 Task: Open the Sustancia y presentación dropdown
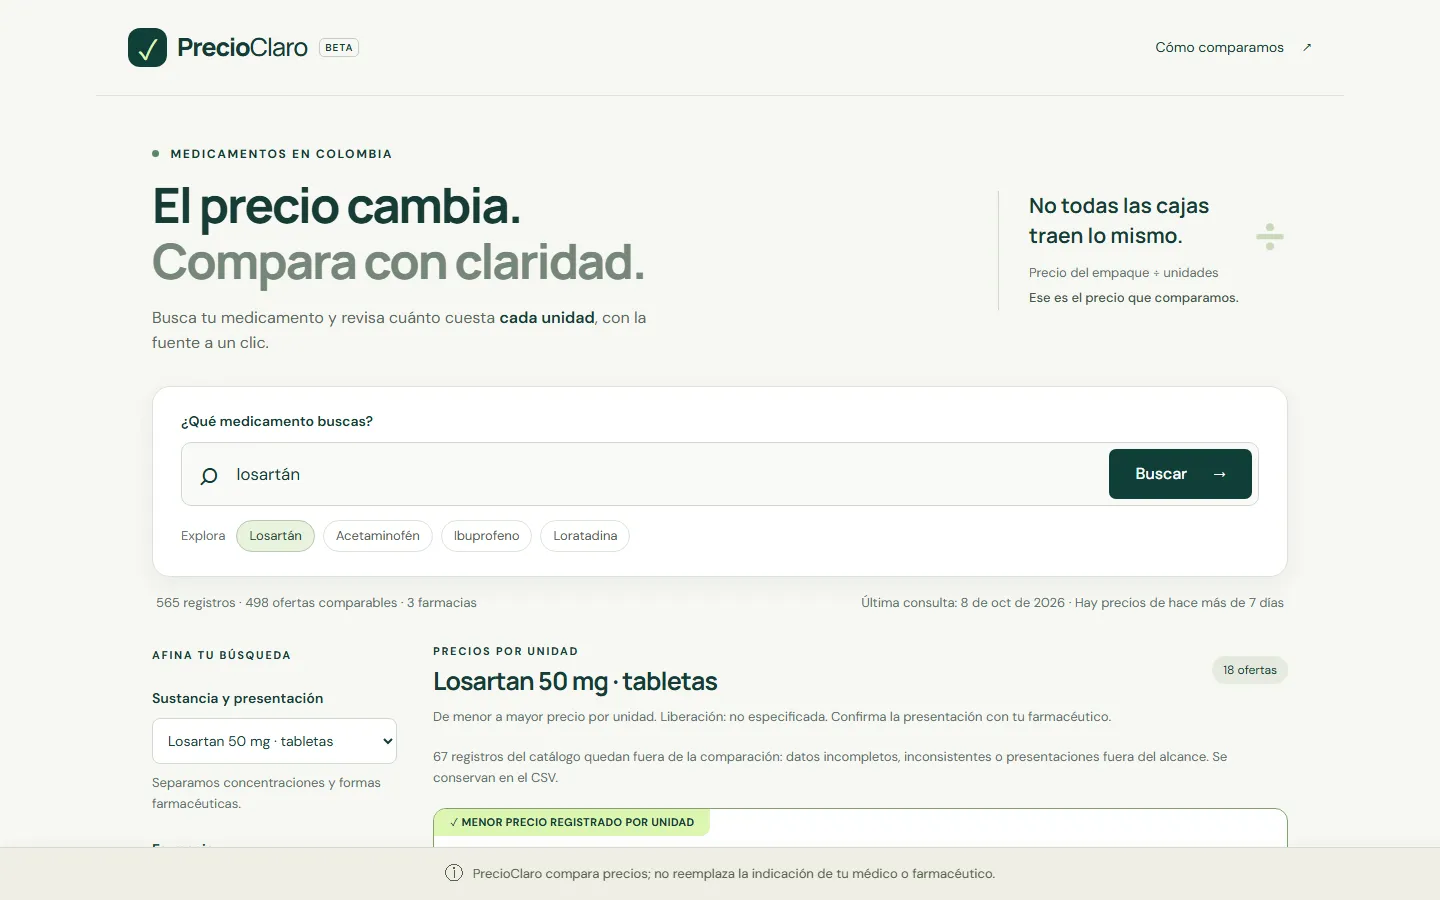[x=274, y=741]
